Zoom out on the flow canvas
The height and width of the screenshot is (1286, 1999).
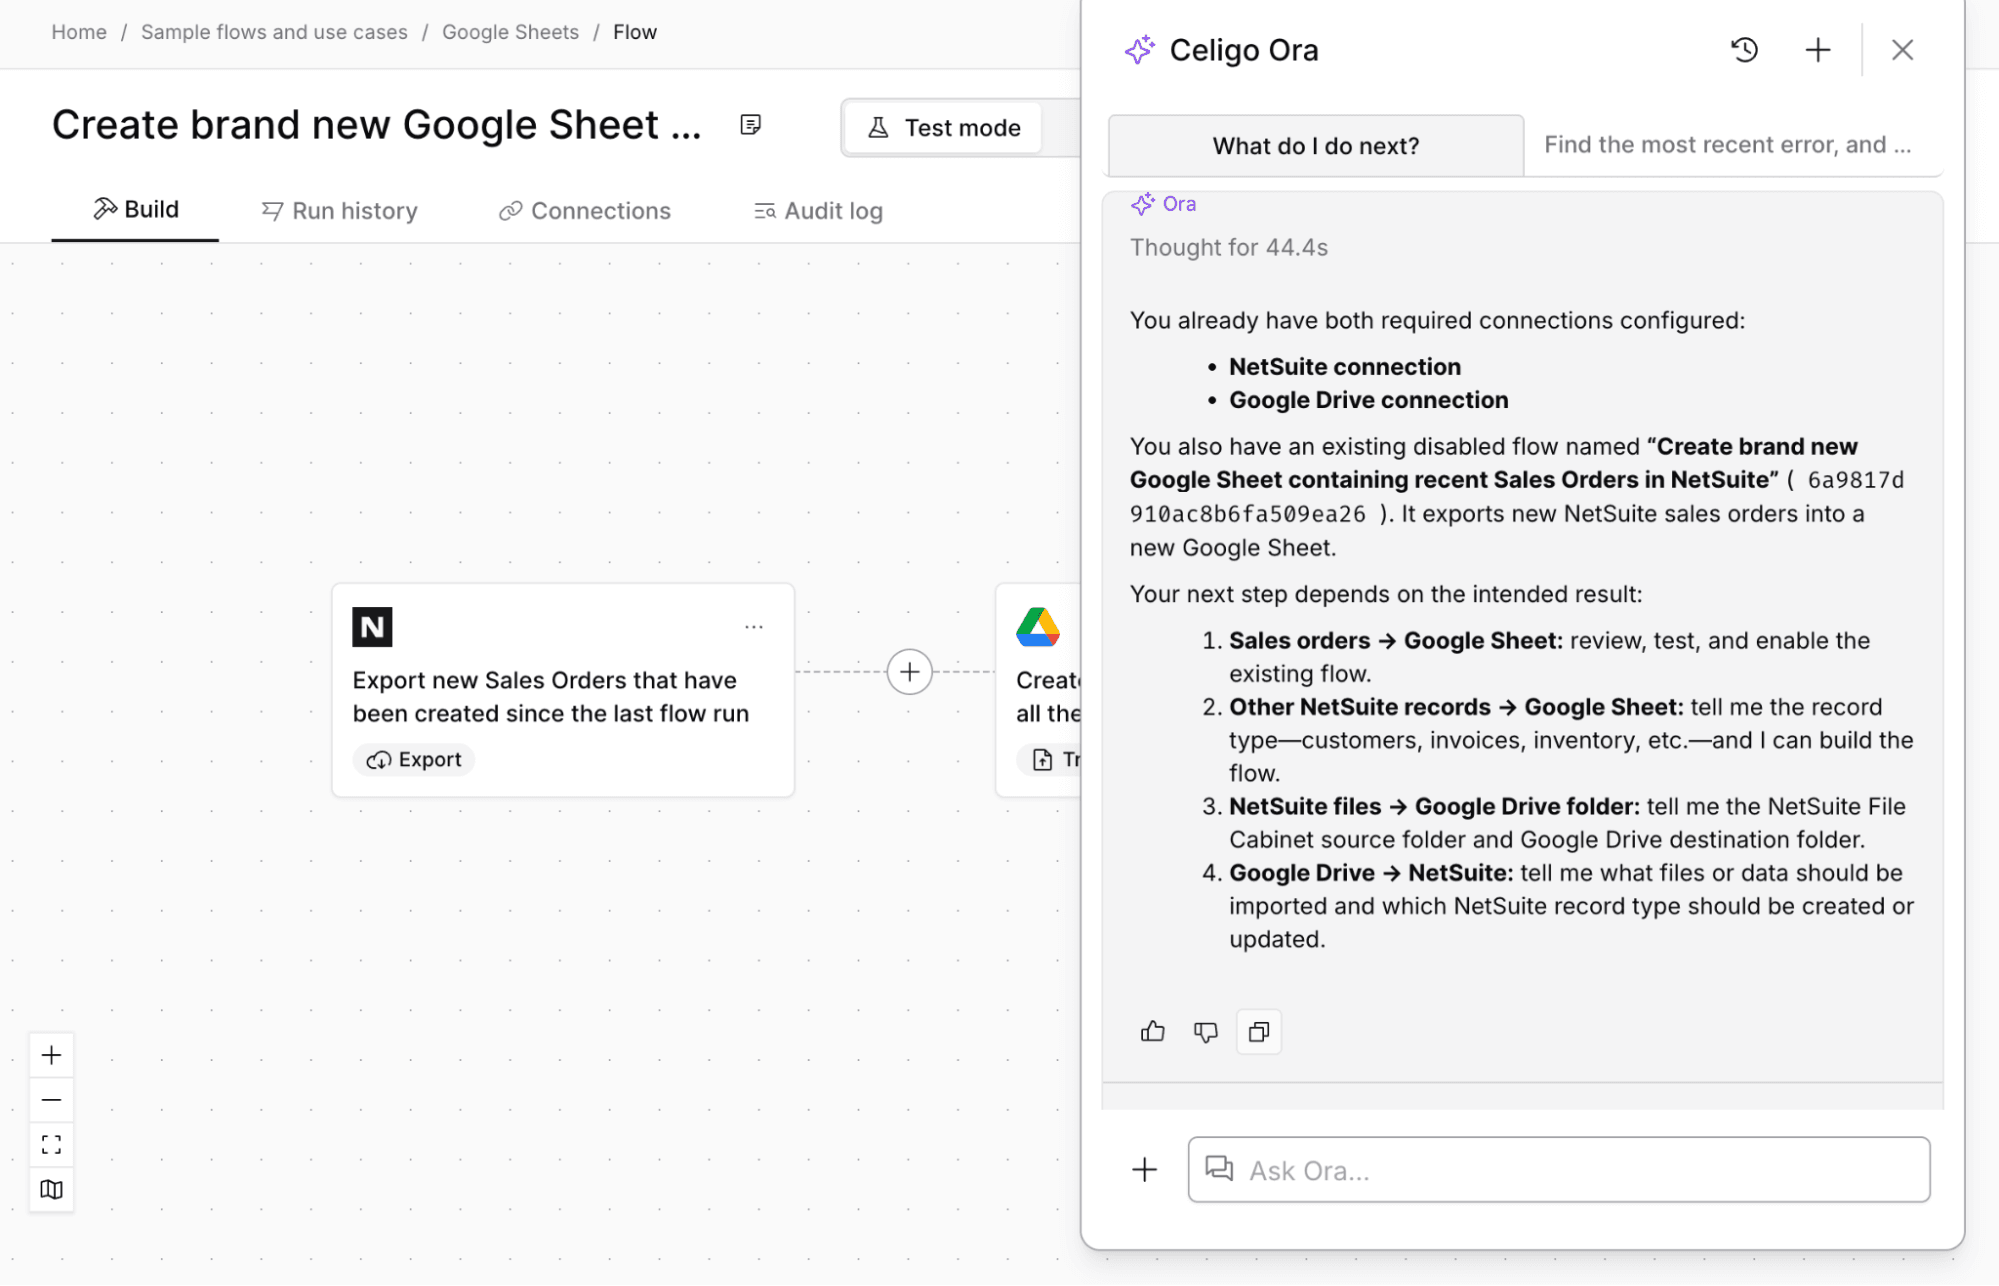click(x=52, y=1100)
